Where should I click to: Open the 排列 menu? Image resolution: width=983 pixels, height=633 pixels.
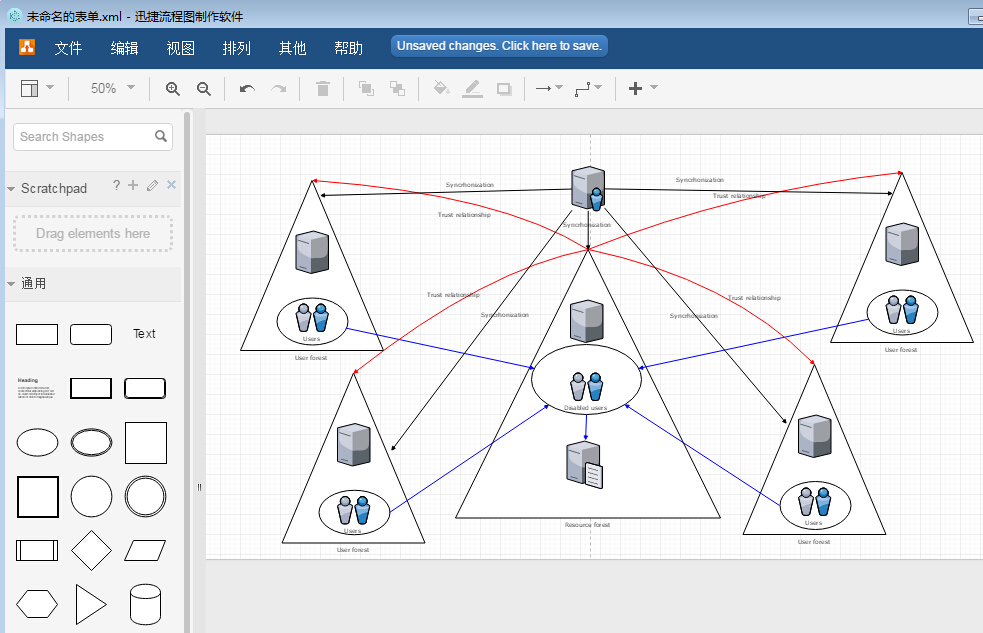[x=236, y=48]
